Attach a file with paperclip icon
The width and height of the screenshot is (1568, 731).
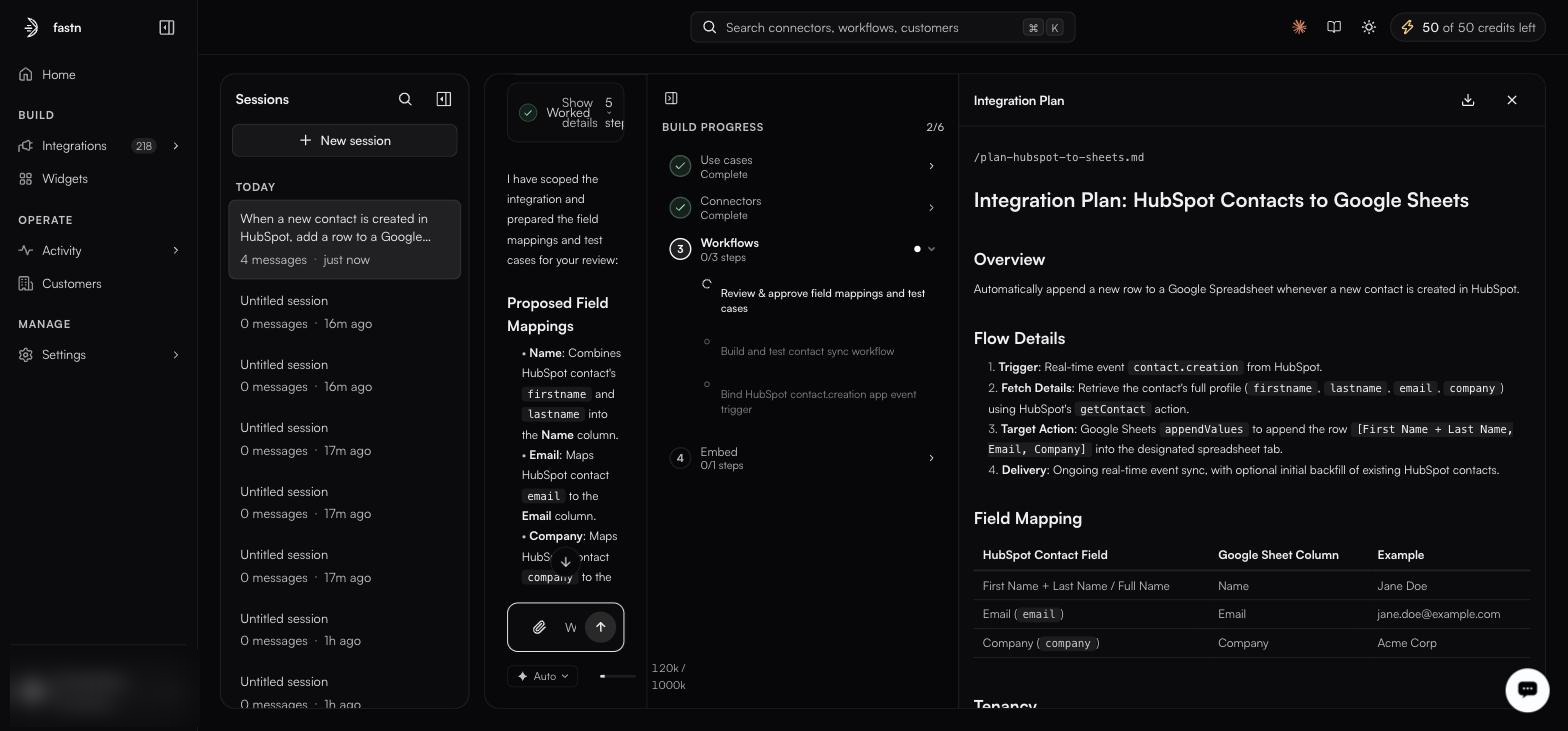[539, 627]
